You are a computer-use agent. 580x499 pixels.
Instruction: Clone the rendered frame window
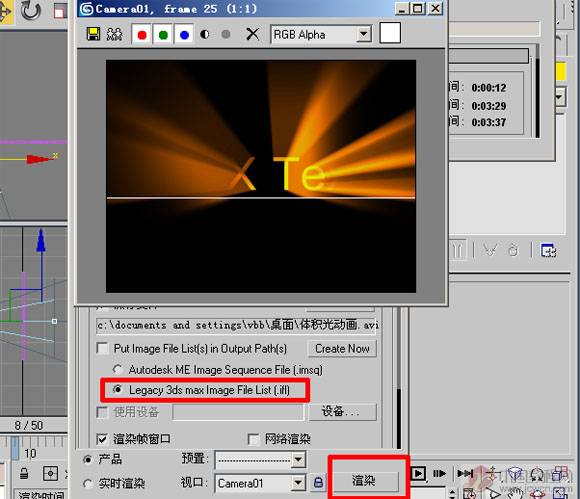point(115,34)
